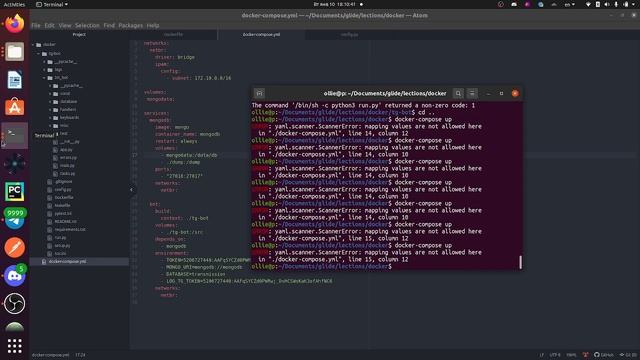This screenshot has width=640, height=360.
Task: Expand the database folder
Action: [x=51, y=102]
